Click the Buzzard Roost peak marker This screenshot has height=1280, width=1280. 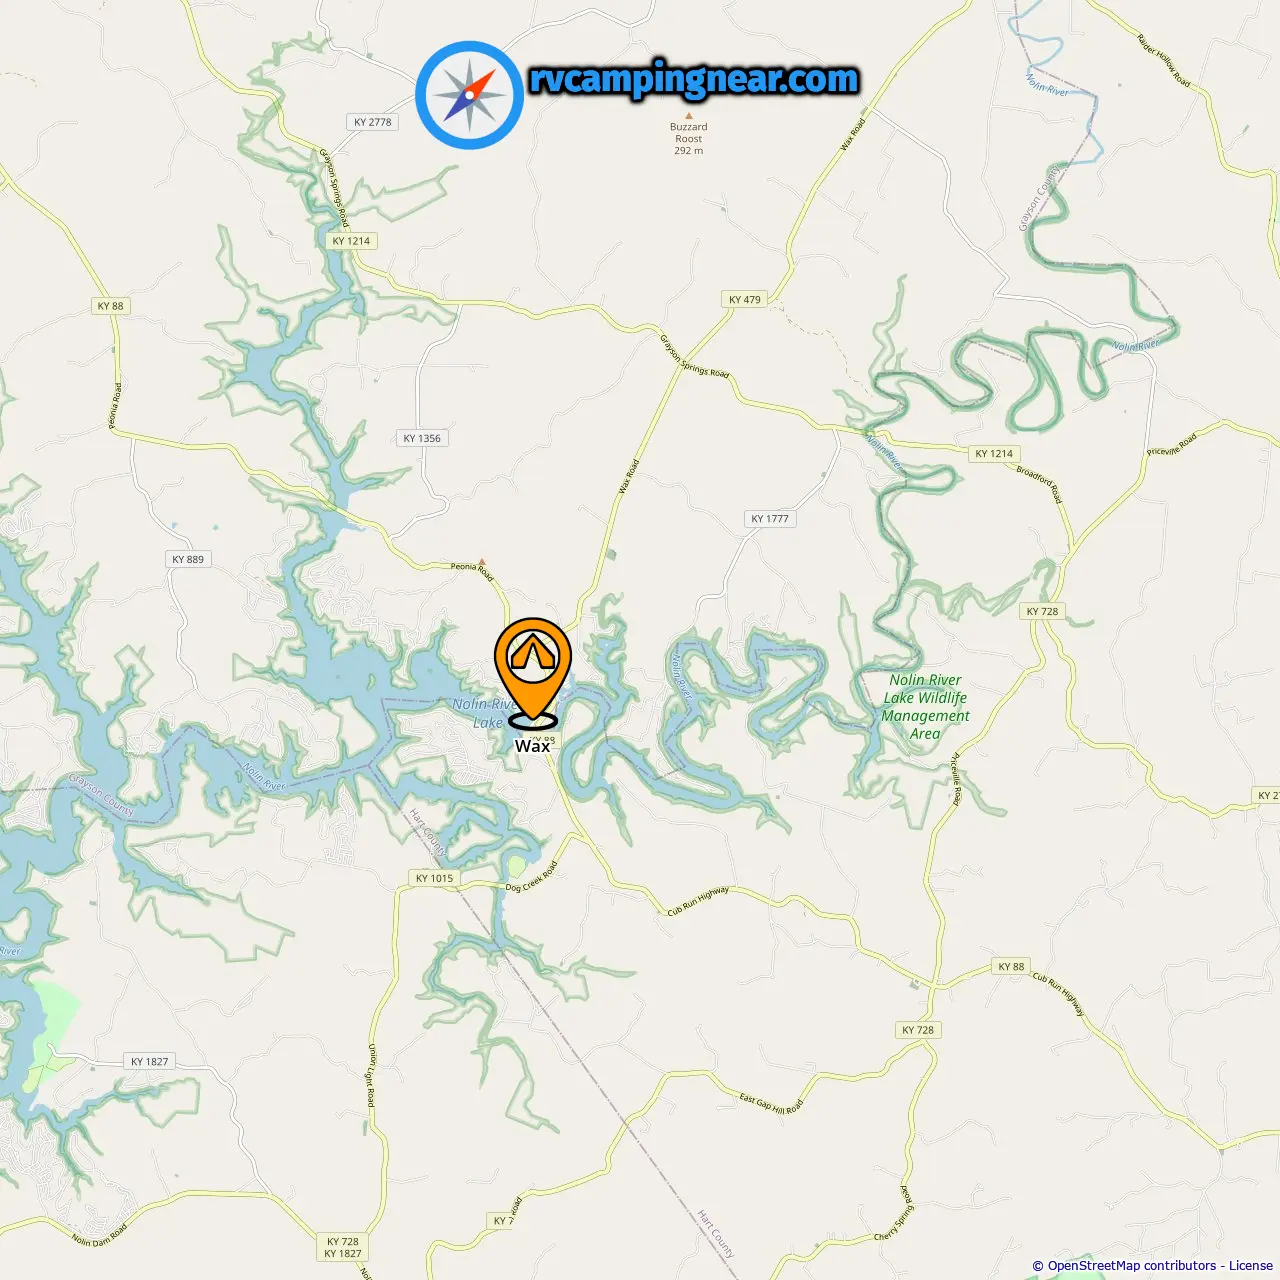688,115
